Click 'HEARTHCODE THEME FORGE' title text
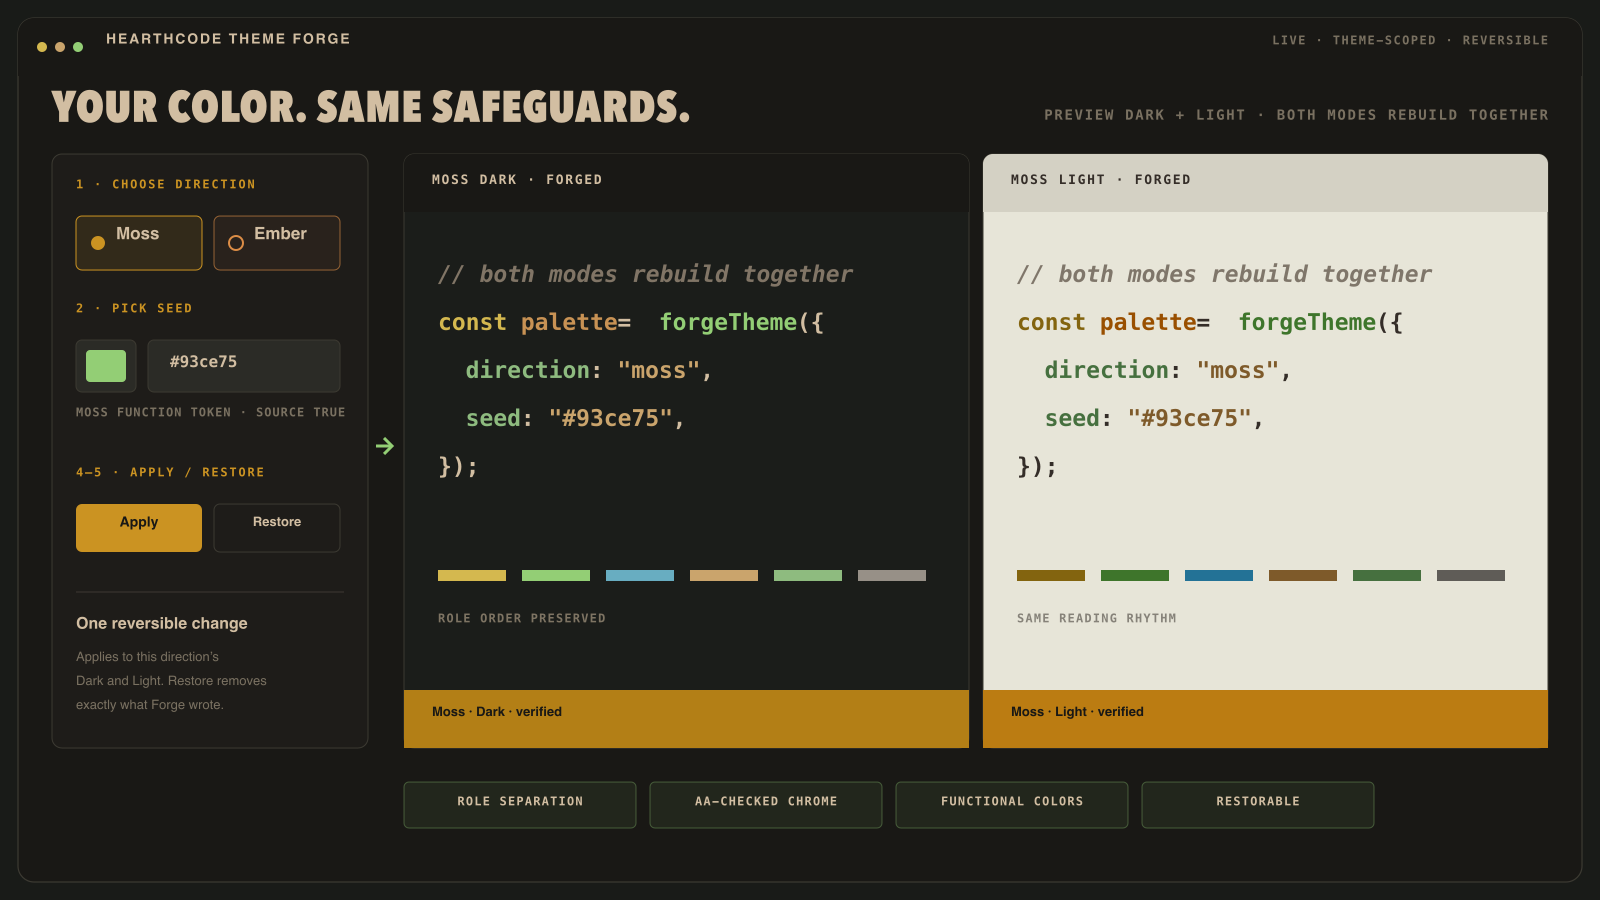1600x900 pixels. tap(228, 39)
